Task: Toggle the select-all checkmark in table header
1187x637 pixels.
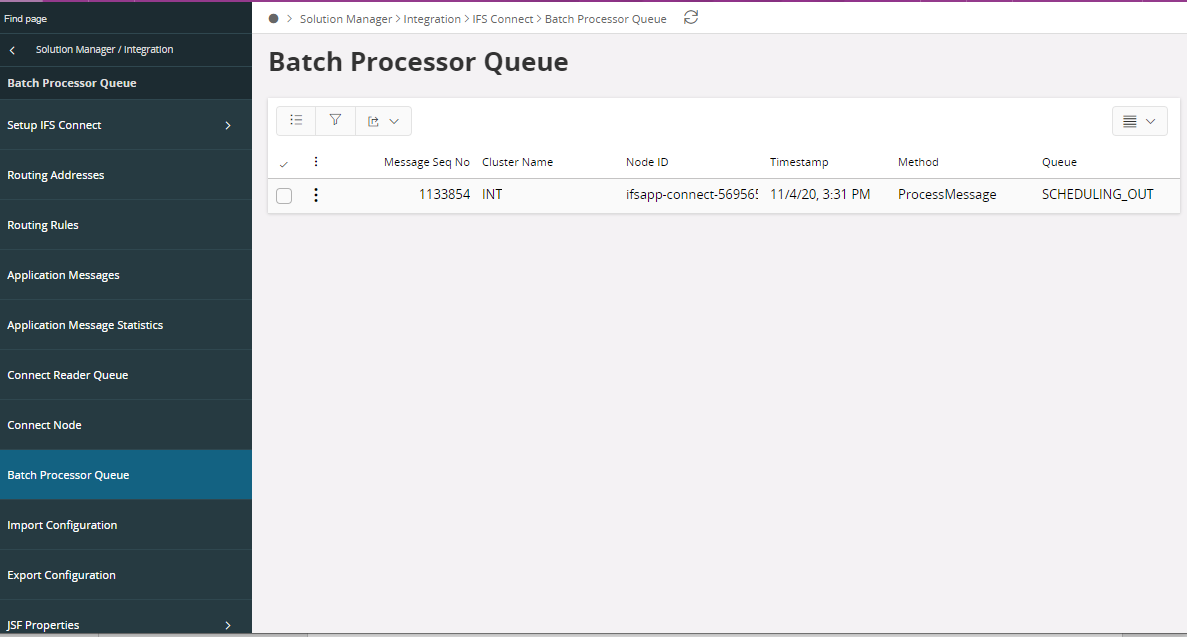Action: 284,163
